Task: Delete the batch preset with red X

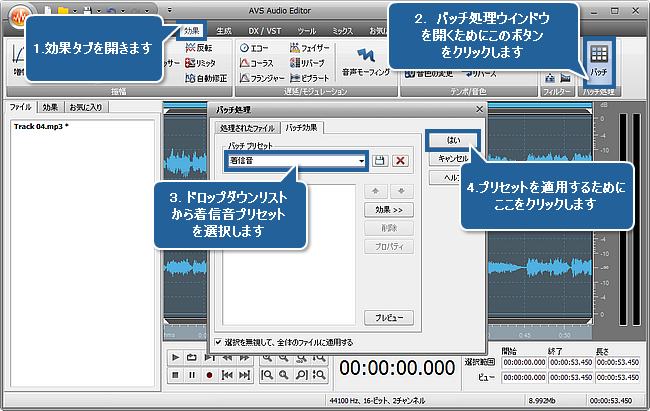Action: tap(399, 160)
